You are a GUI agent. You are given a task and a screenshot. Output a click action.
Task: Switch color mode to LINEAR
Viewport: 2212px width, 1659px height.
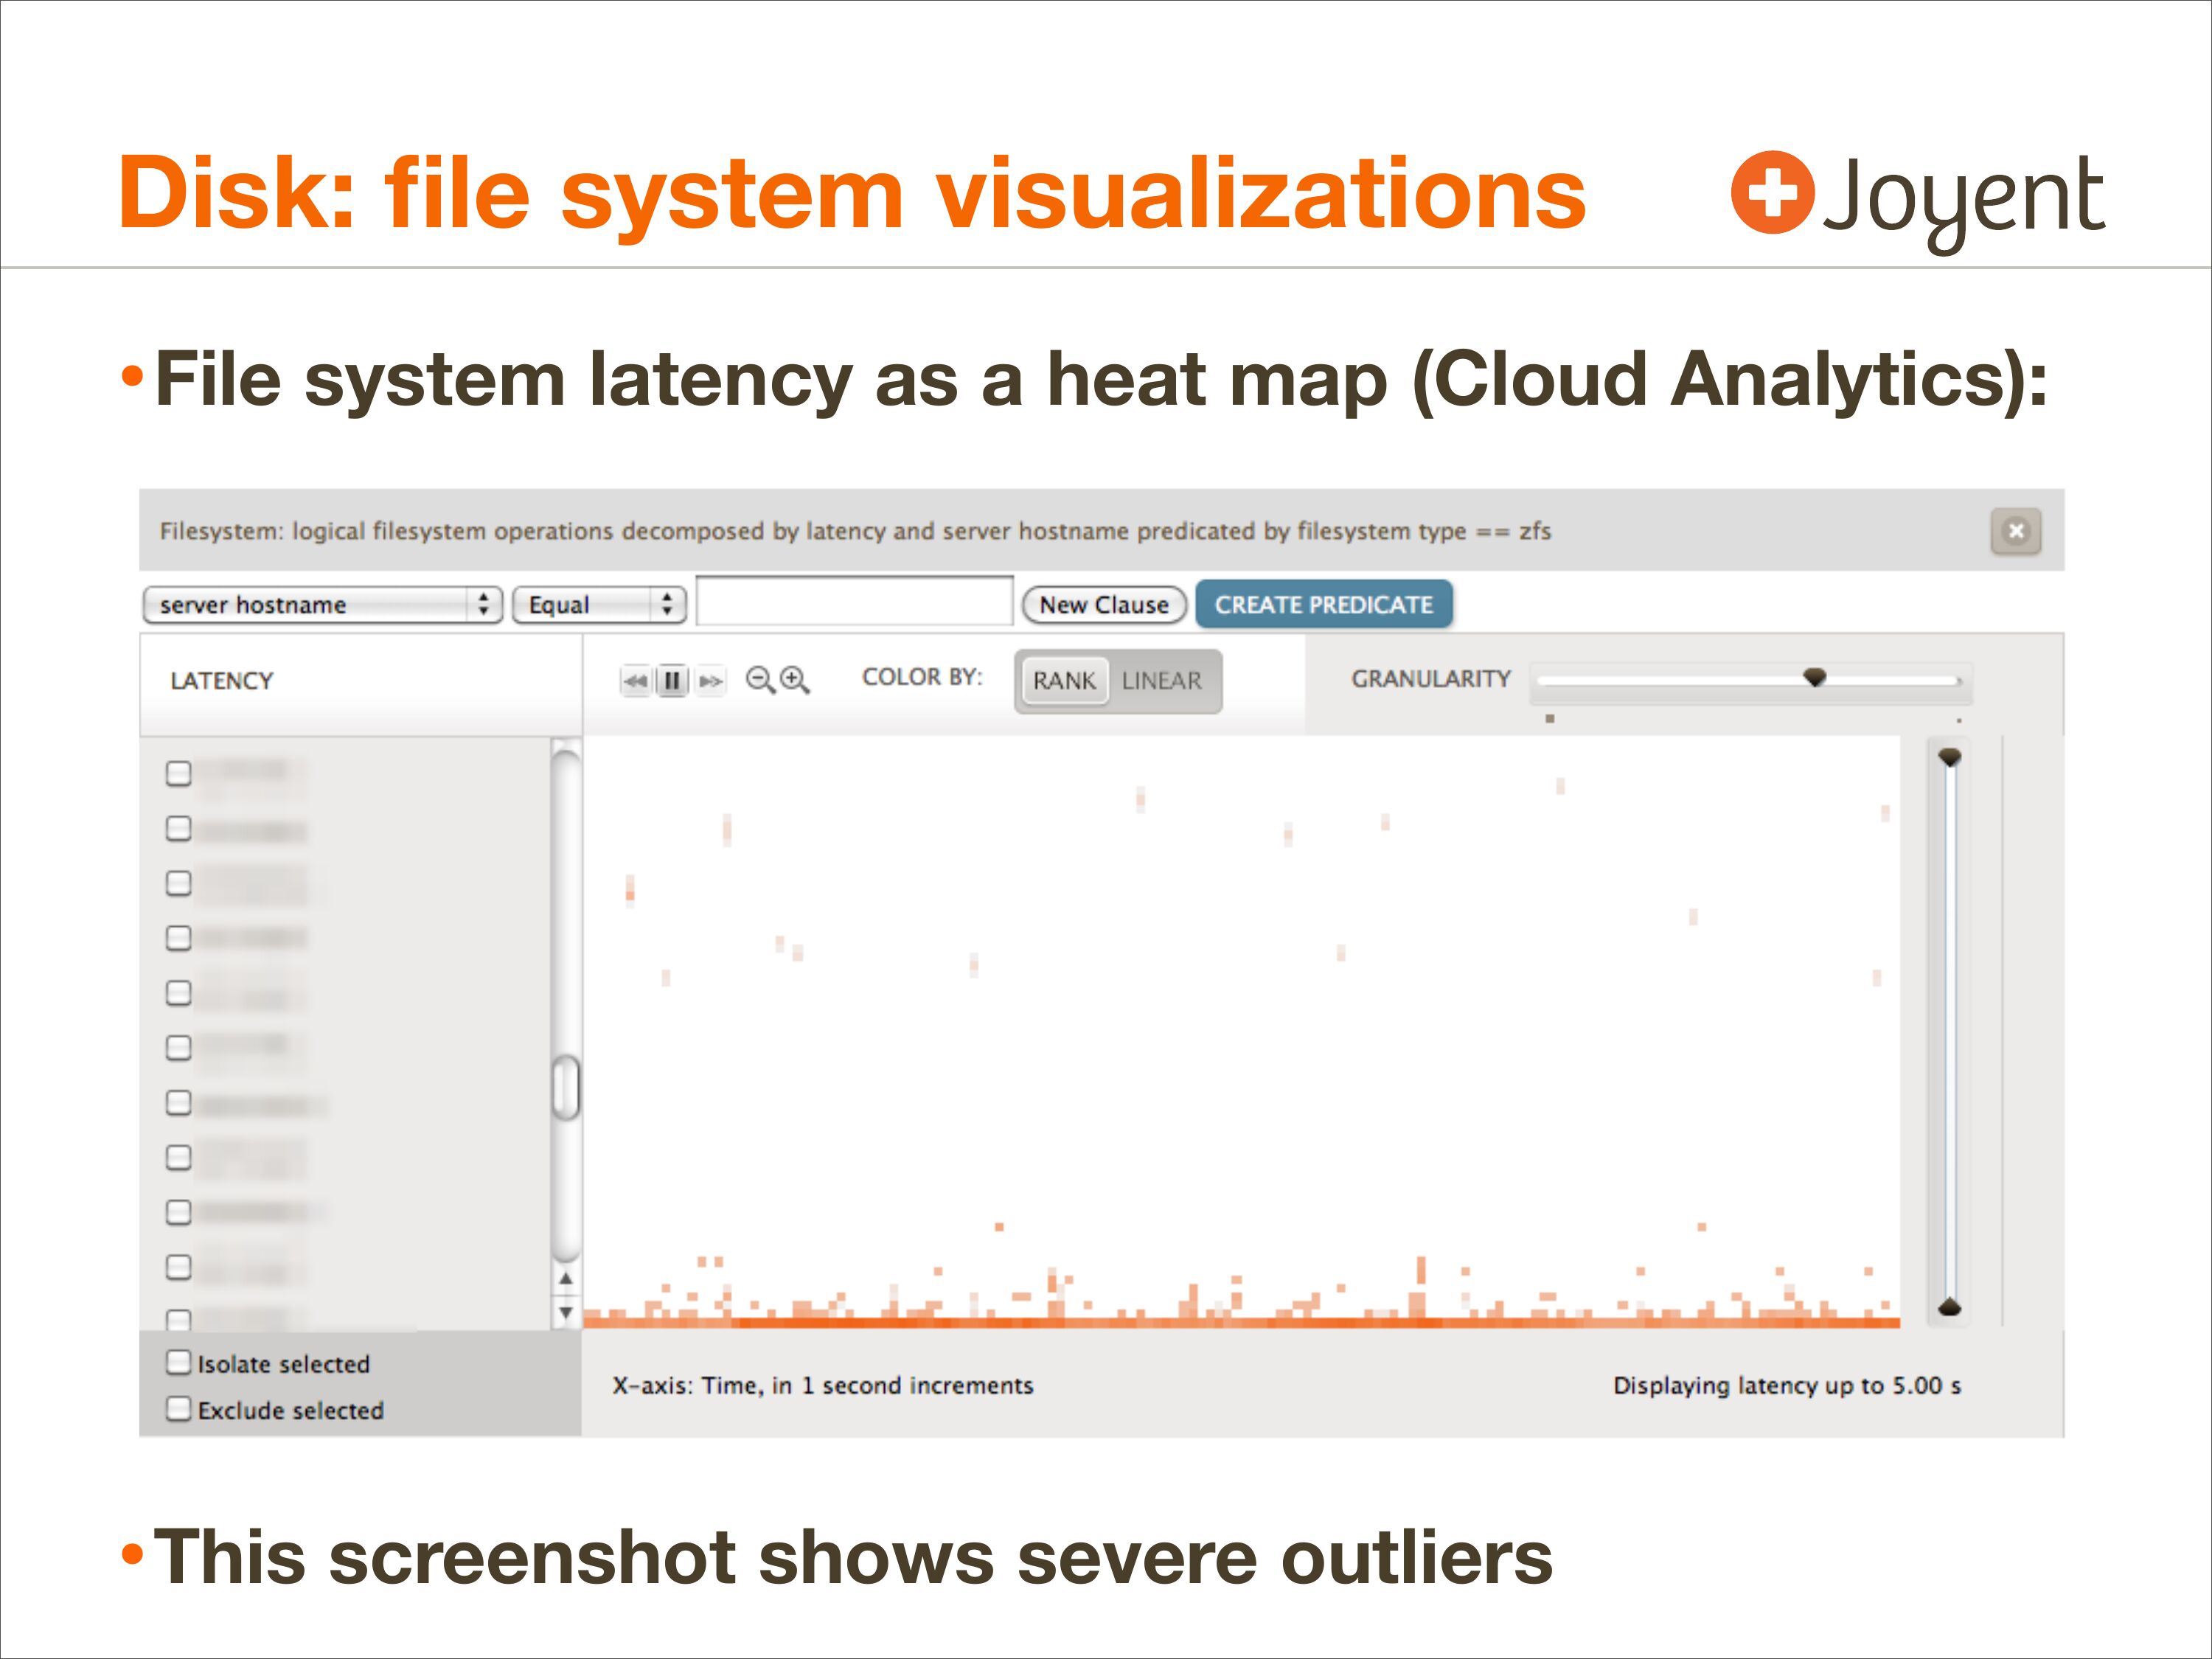[x=1161, y=681]
